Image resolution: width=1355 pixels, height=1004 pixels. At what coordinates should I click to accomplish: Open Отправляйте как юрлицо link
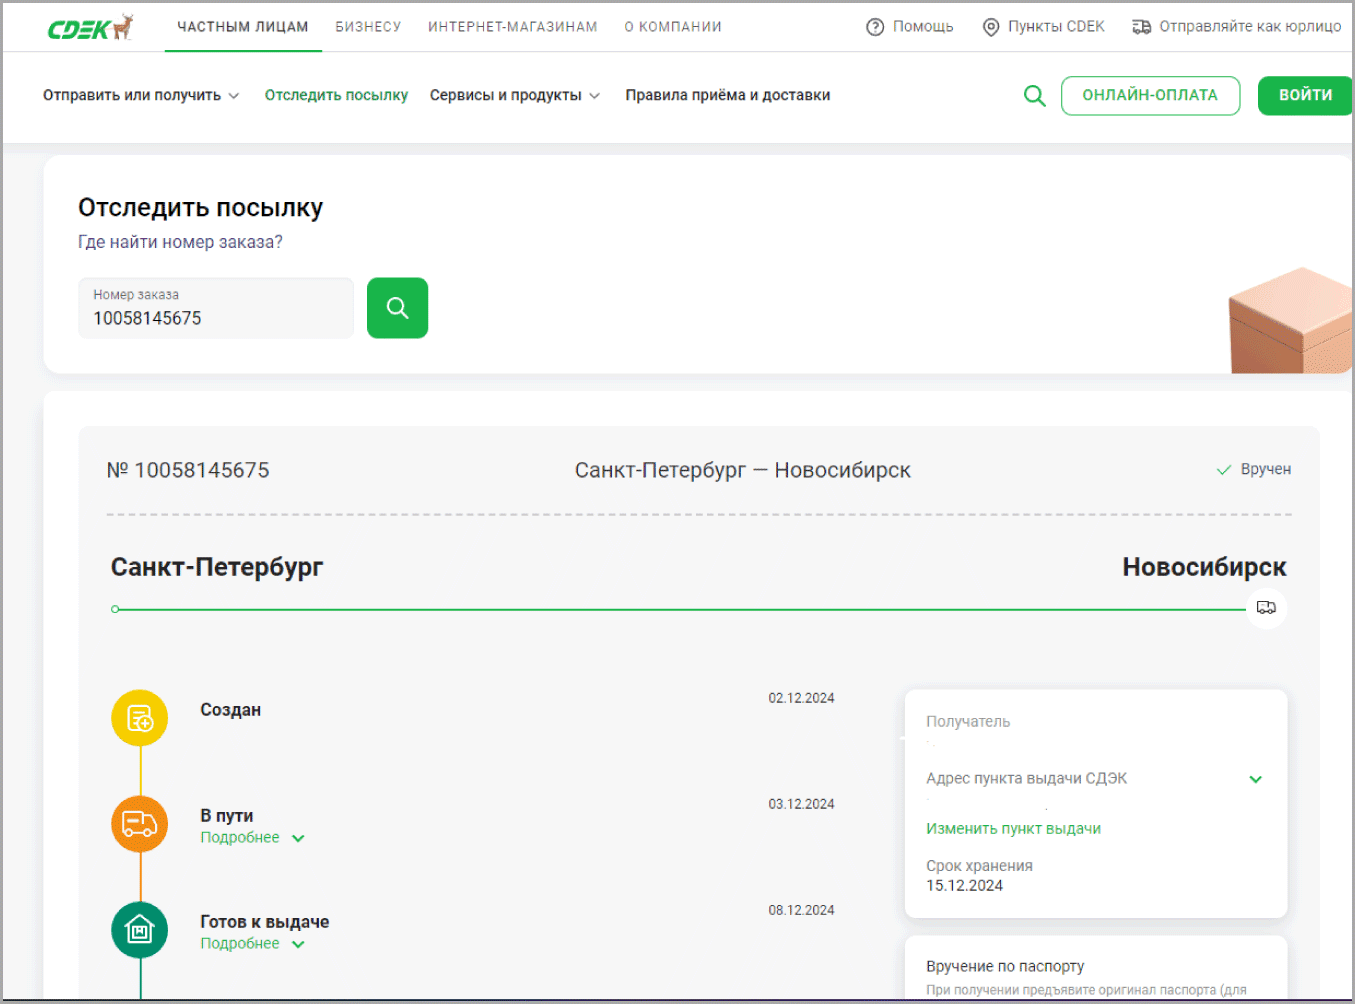[x=1250, y=27]
